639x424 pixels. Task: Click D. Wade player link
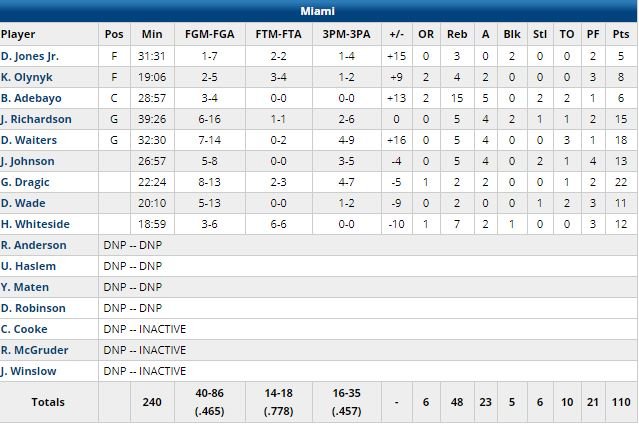coord(23,203)
